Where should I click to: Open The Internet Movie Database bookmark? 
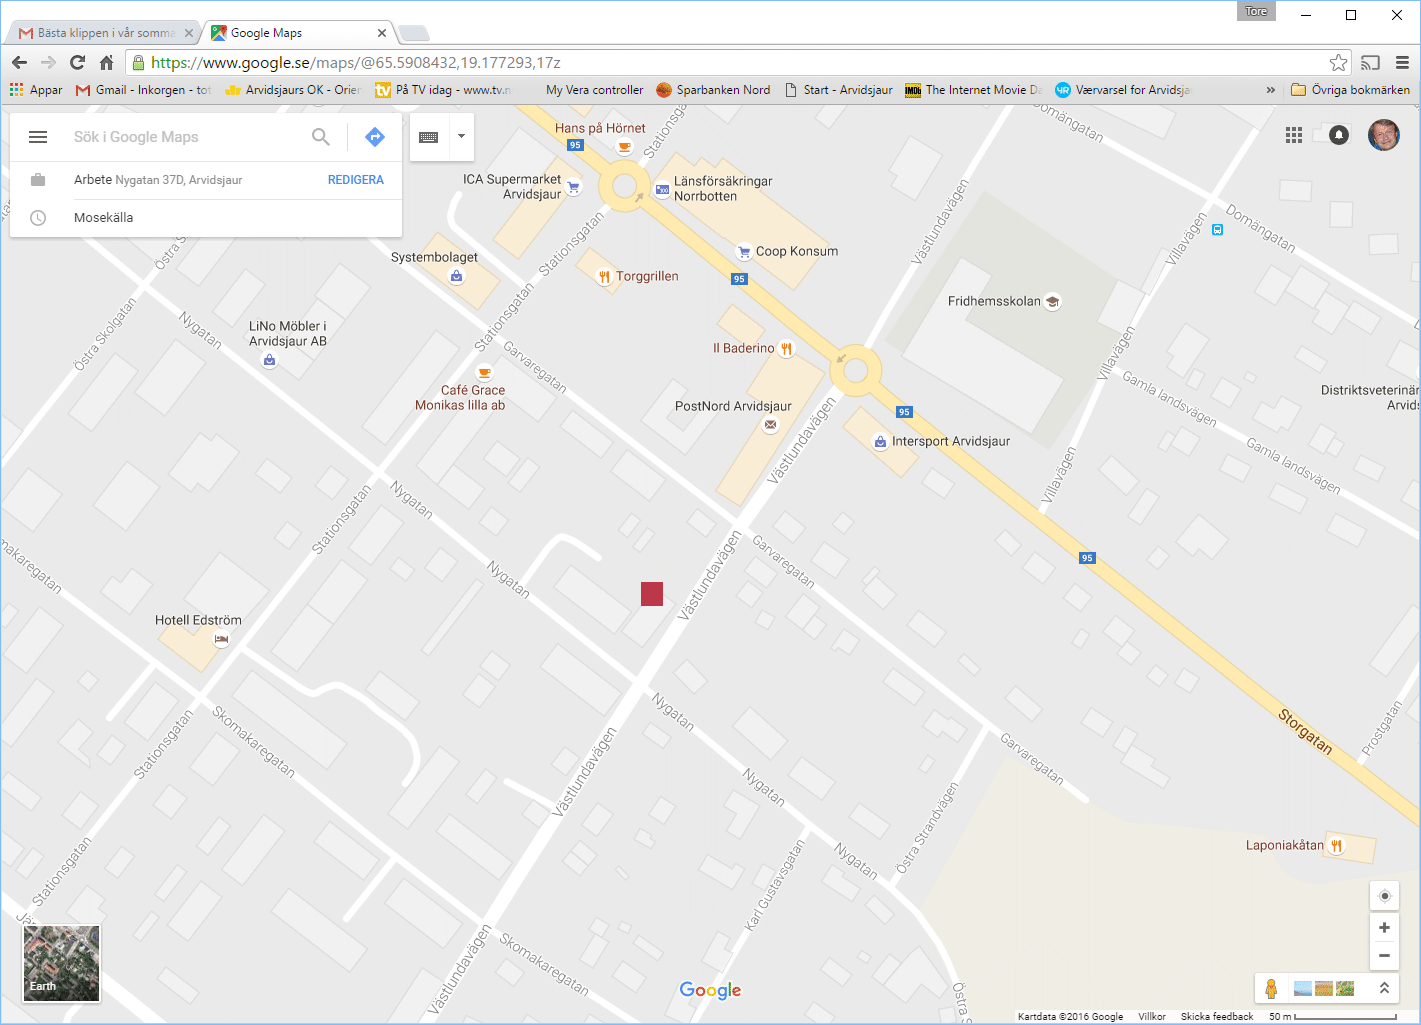pos(973,90)
